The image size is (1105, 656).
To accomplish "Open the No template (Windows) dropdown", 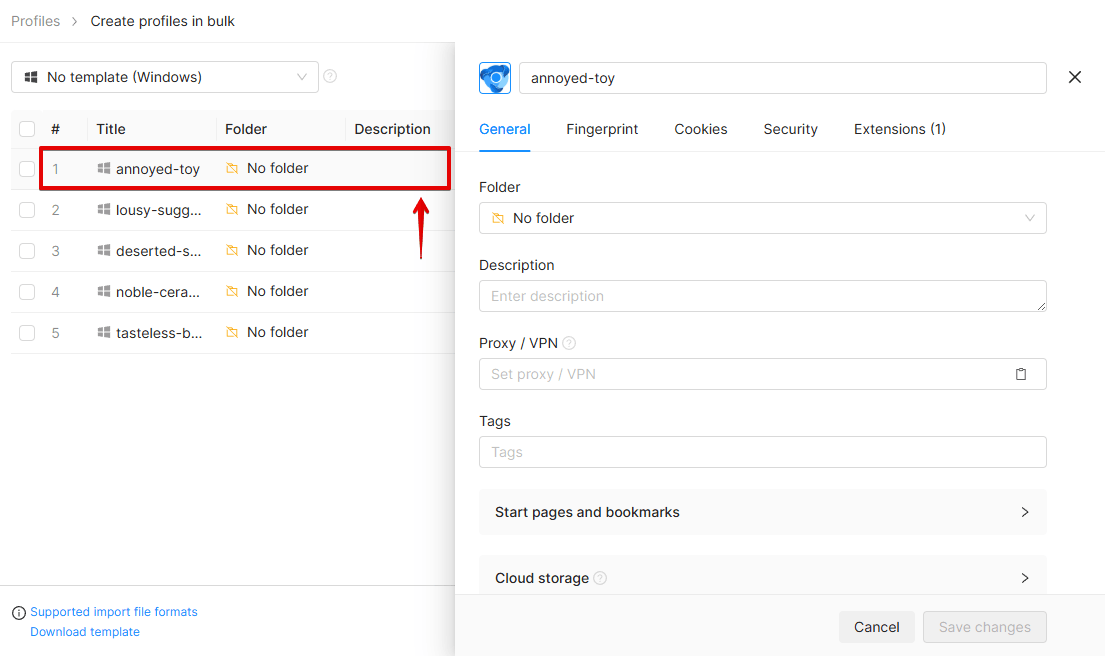I will click(x=165, y=77).
